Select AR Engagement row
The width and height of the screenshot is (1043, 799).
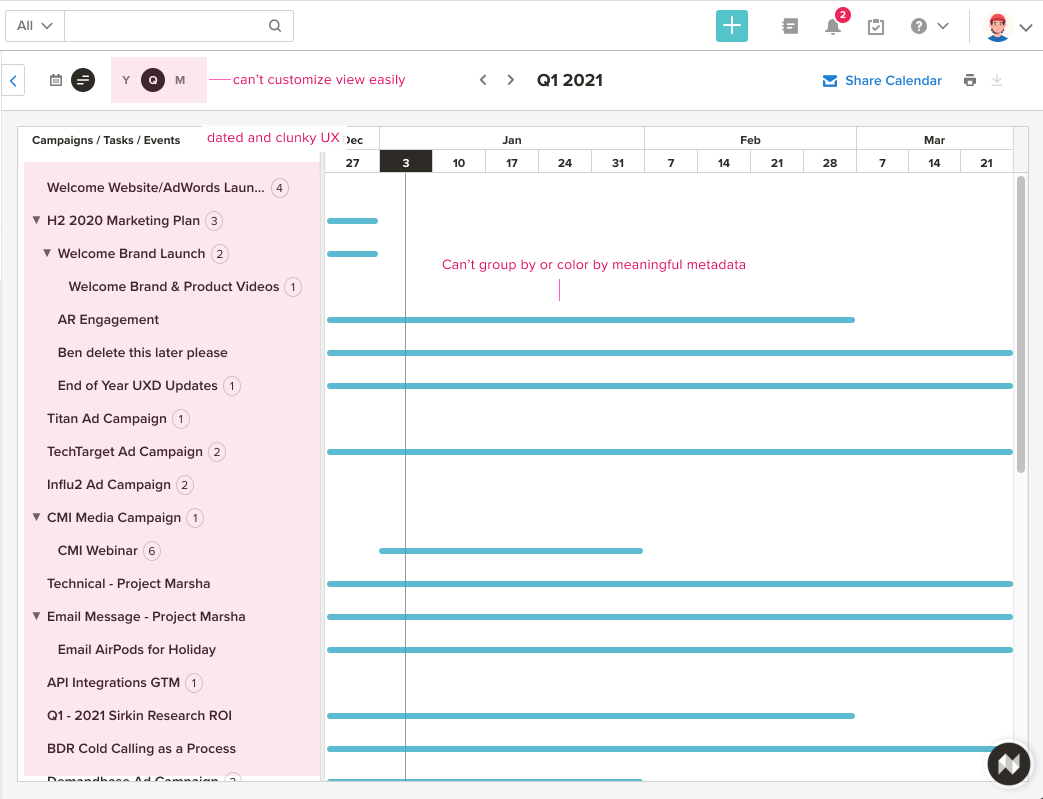point(108,319)
